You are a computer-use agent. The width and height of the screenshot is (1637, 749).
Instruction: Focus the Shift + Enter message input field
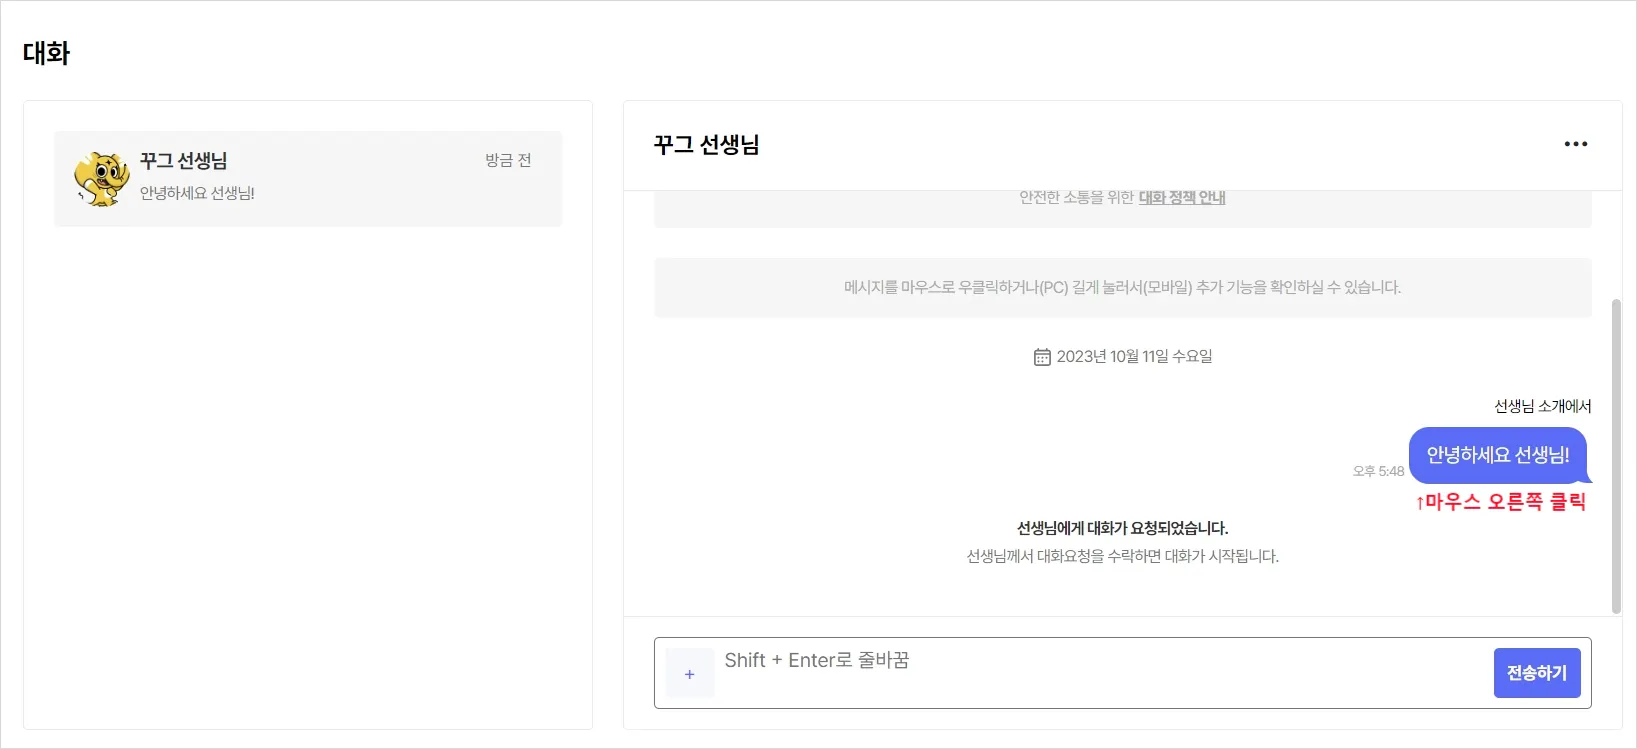pos(1100,673)
